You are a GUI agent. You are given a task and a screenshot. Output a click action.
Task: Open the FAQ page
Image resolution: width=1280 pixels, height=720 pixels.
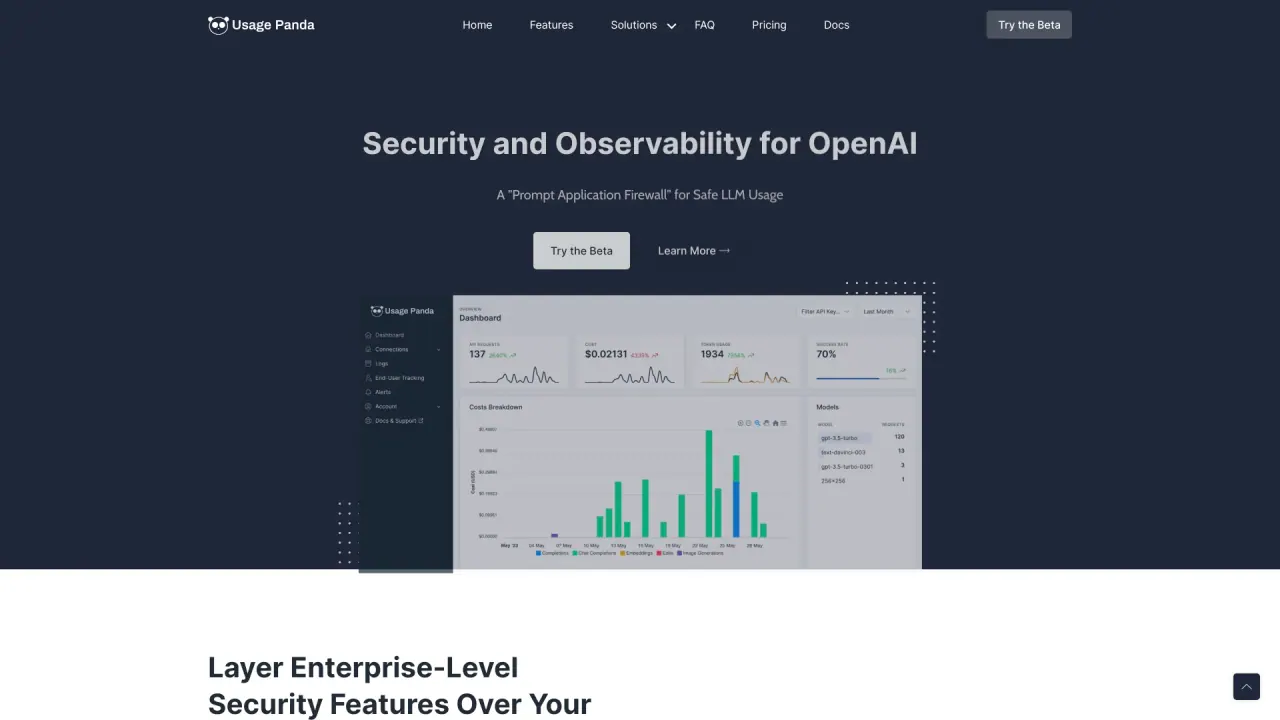click(x=705, y=25)
